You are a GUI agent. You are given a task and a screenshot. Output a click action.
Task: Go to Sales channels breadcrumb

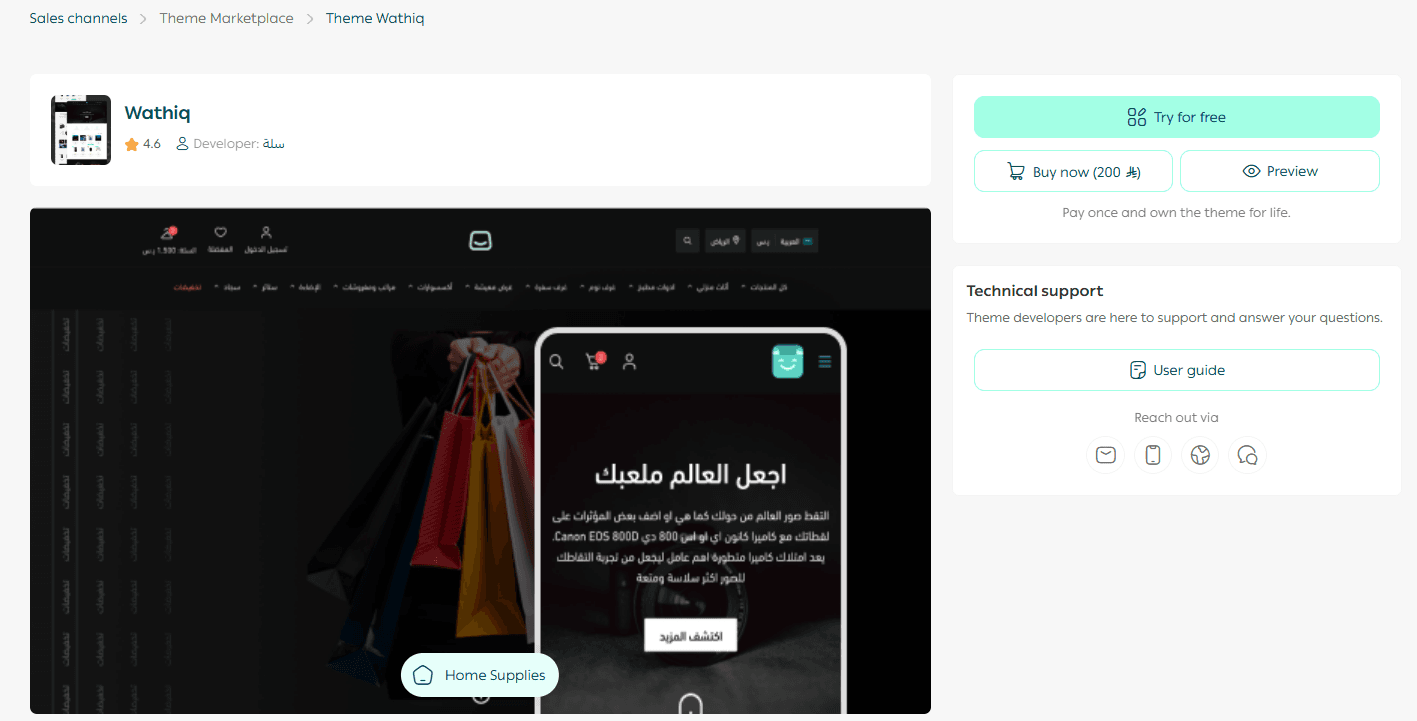(x=78, y=18)
